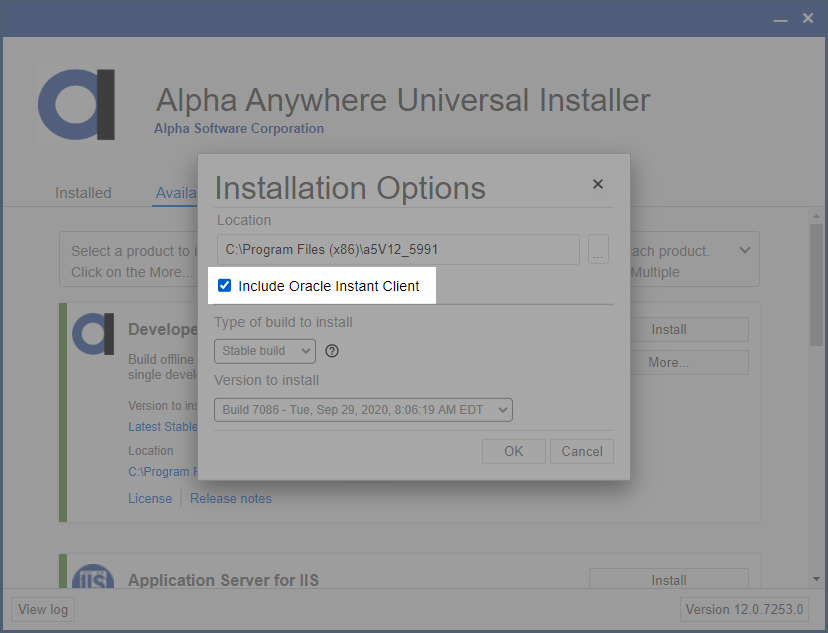Confirm options with OK button
The height and width of the screenshot is (633, 828).
pos(513,451)
